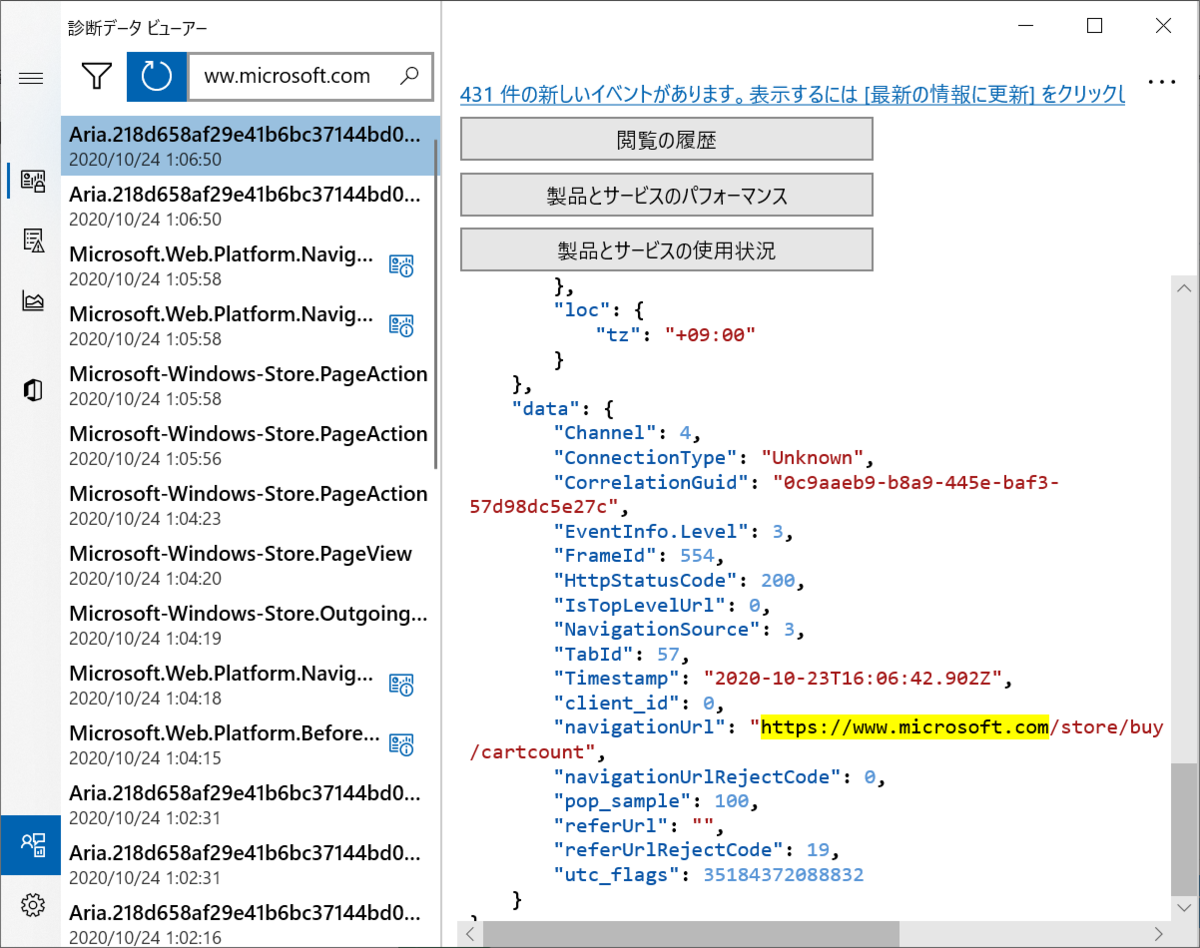Click the 製品とサービスのパフォーマンス button

(666, 195)
